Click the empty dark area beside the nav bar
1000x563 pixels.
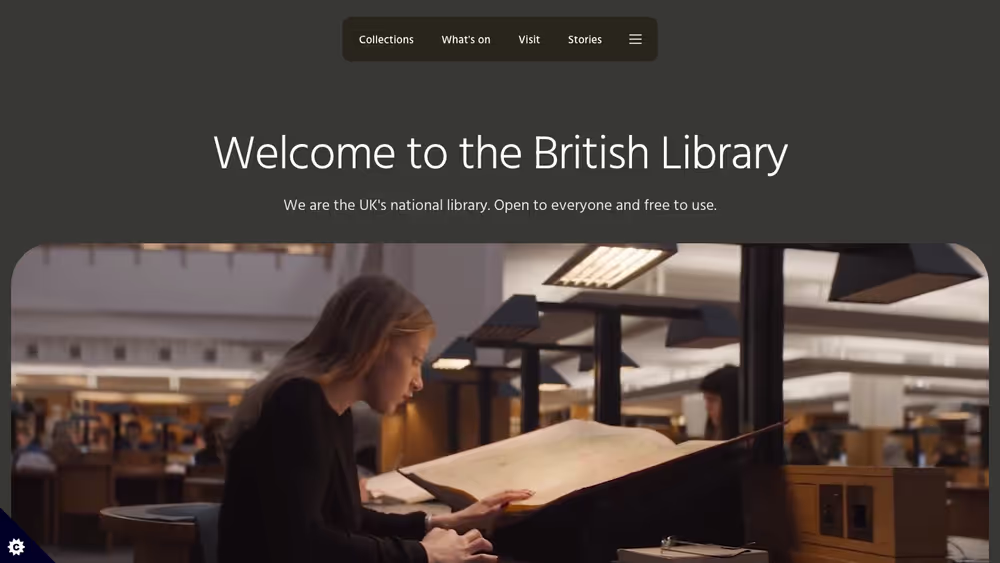click(x=829, y=40)
